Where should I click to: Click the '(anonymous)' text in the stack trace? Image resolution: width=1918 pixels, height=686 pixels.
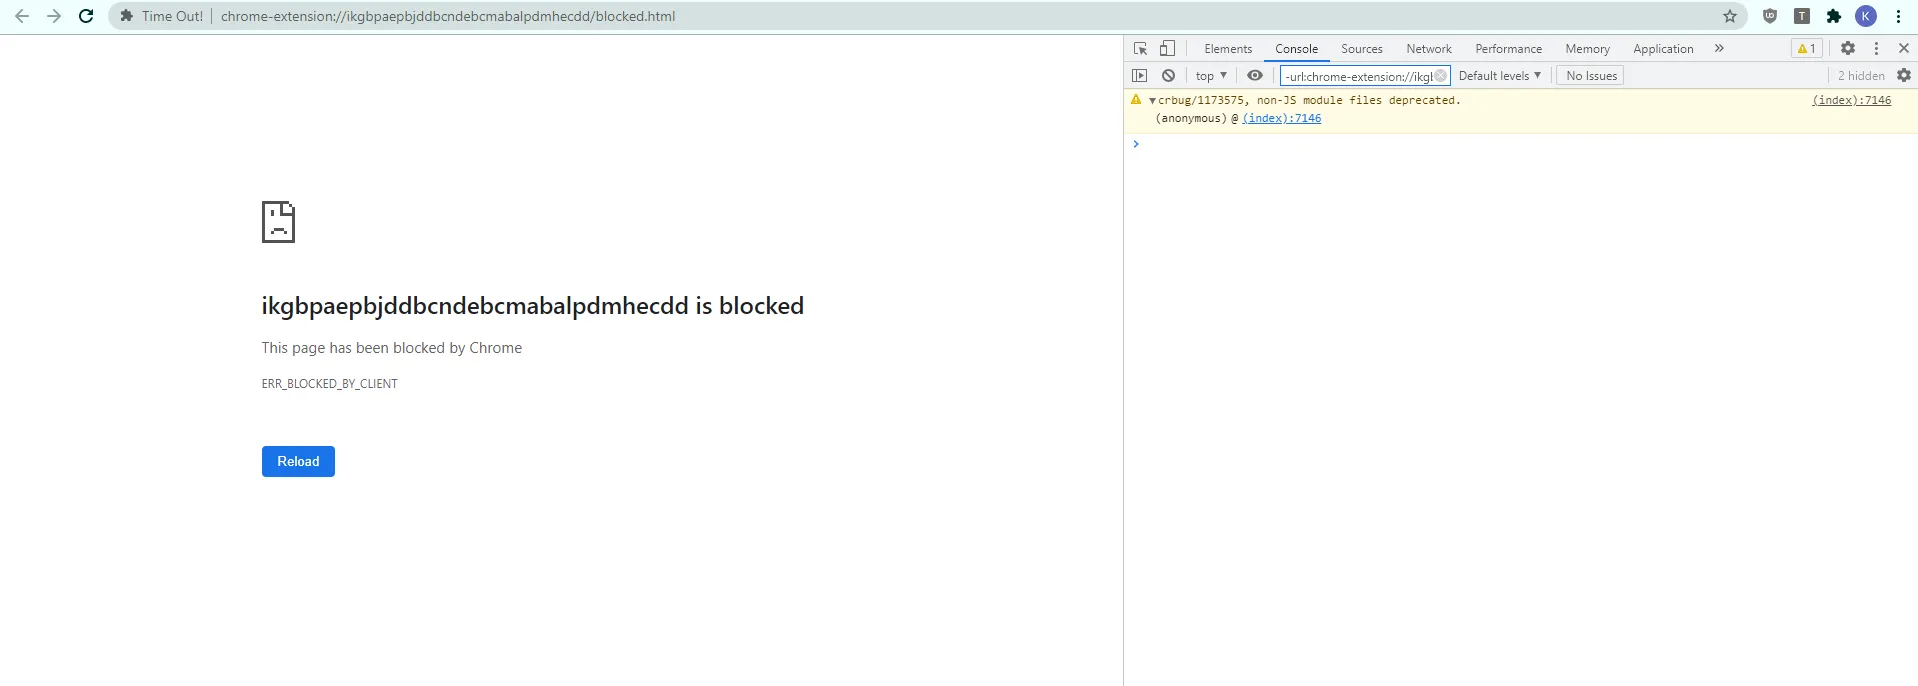click(x=1191, y=118)
